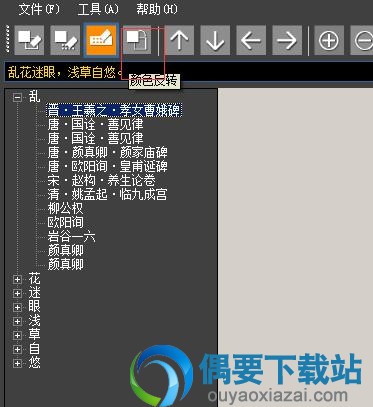Select 唐·欧阳询·皇甫诞碑 entry
This screenshot has height=407, width=373.
coord(107,166)
